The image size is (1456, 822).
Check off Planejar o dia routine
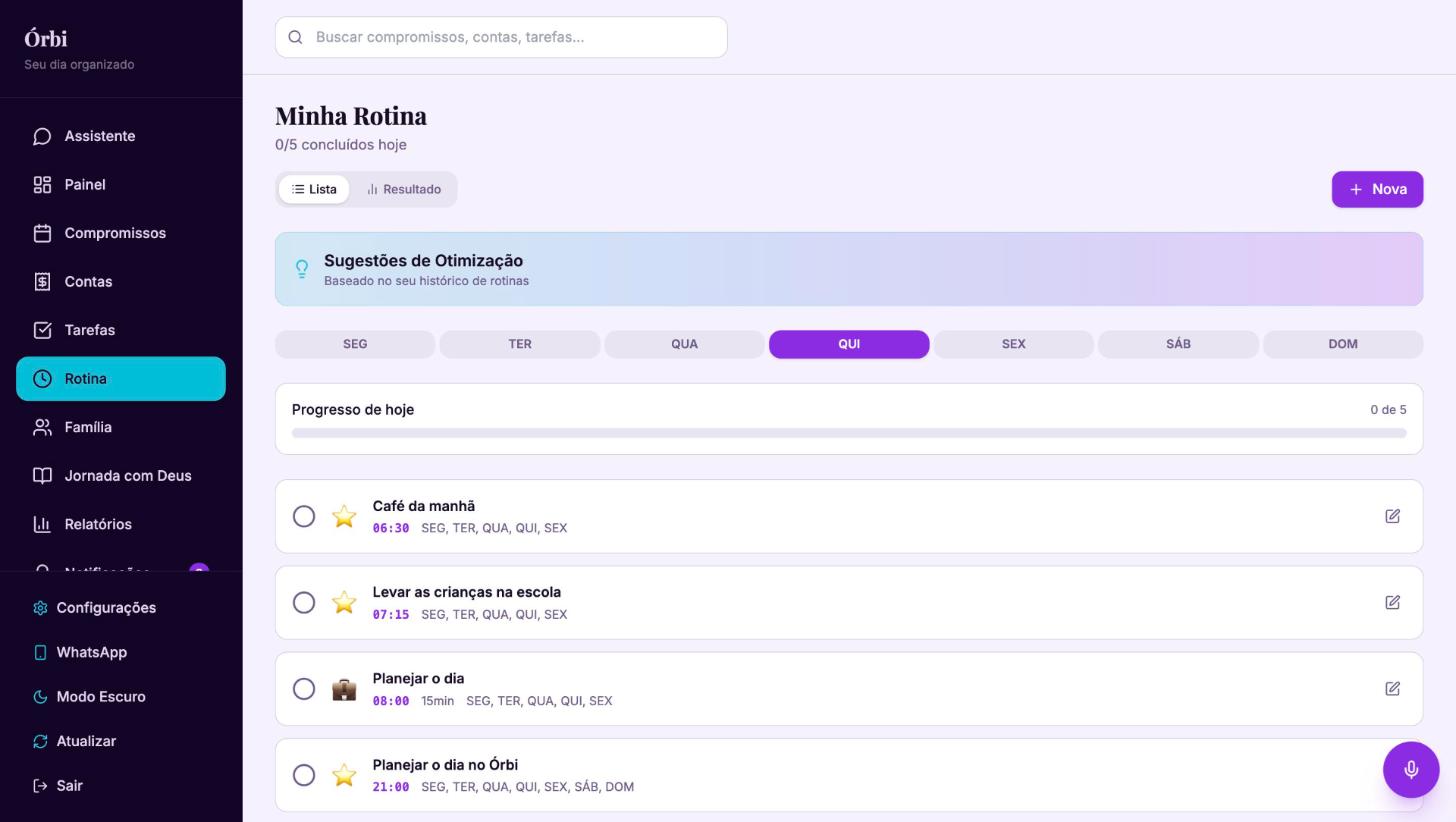click(x=304, y=689)
